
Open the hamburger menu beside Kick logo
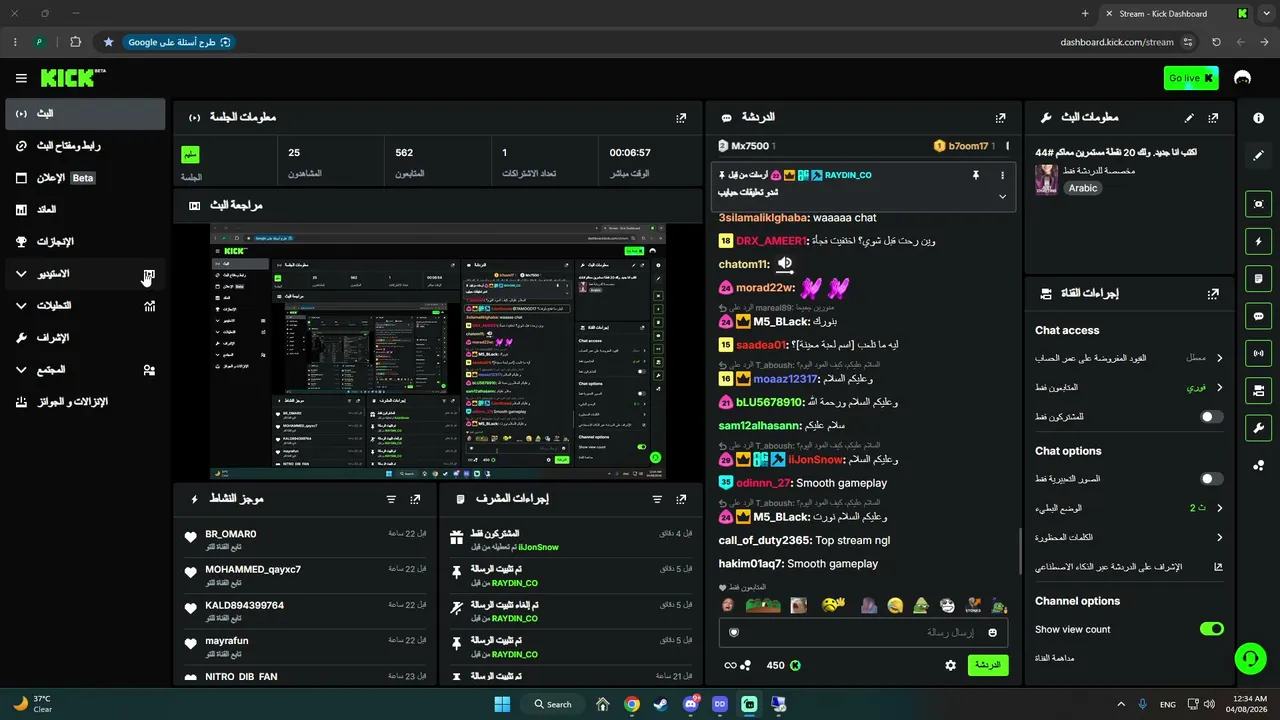21,78
